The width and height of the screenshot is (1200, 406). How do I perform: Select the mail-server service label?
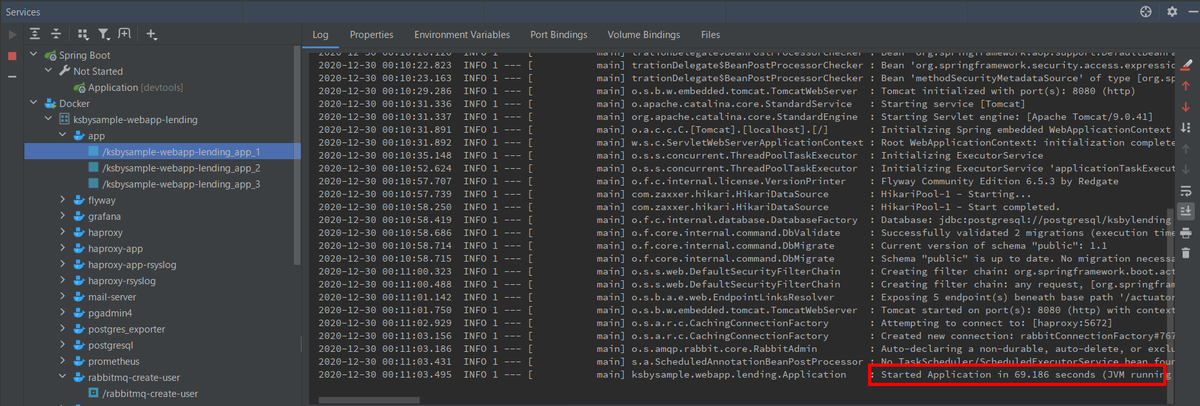113,296
